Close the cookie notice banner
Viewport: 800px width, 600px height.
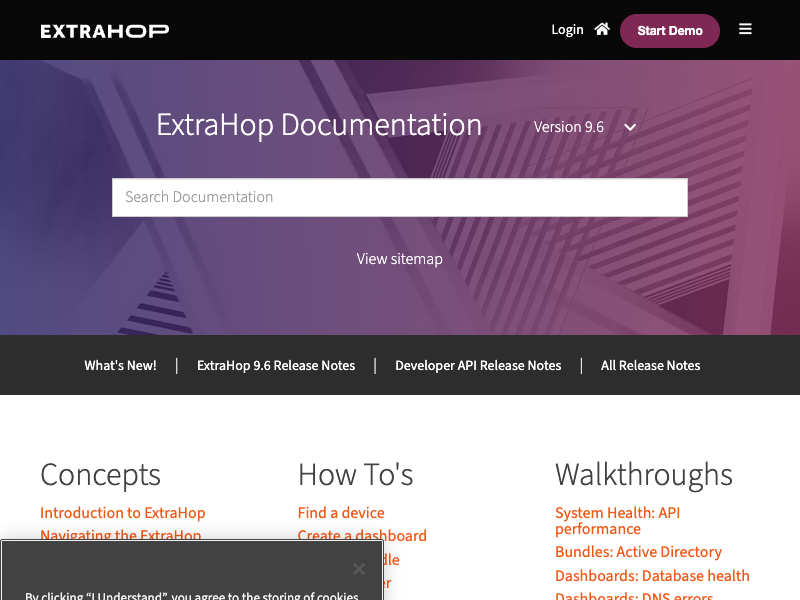point(359,568)
